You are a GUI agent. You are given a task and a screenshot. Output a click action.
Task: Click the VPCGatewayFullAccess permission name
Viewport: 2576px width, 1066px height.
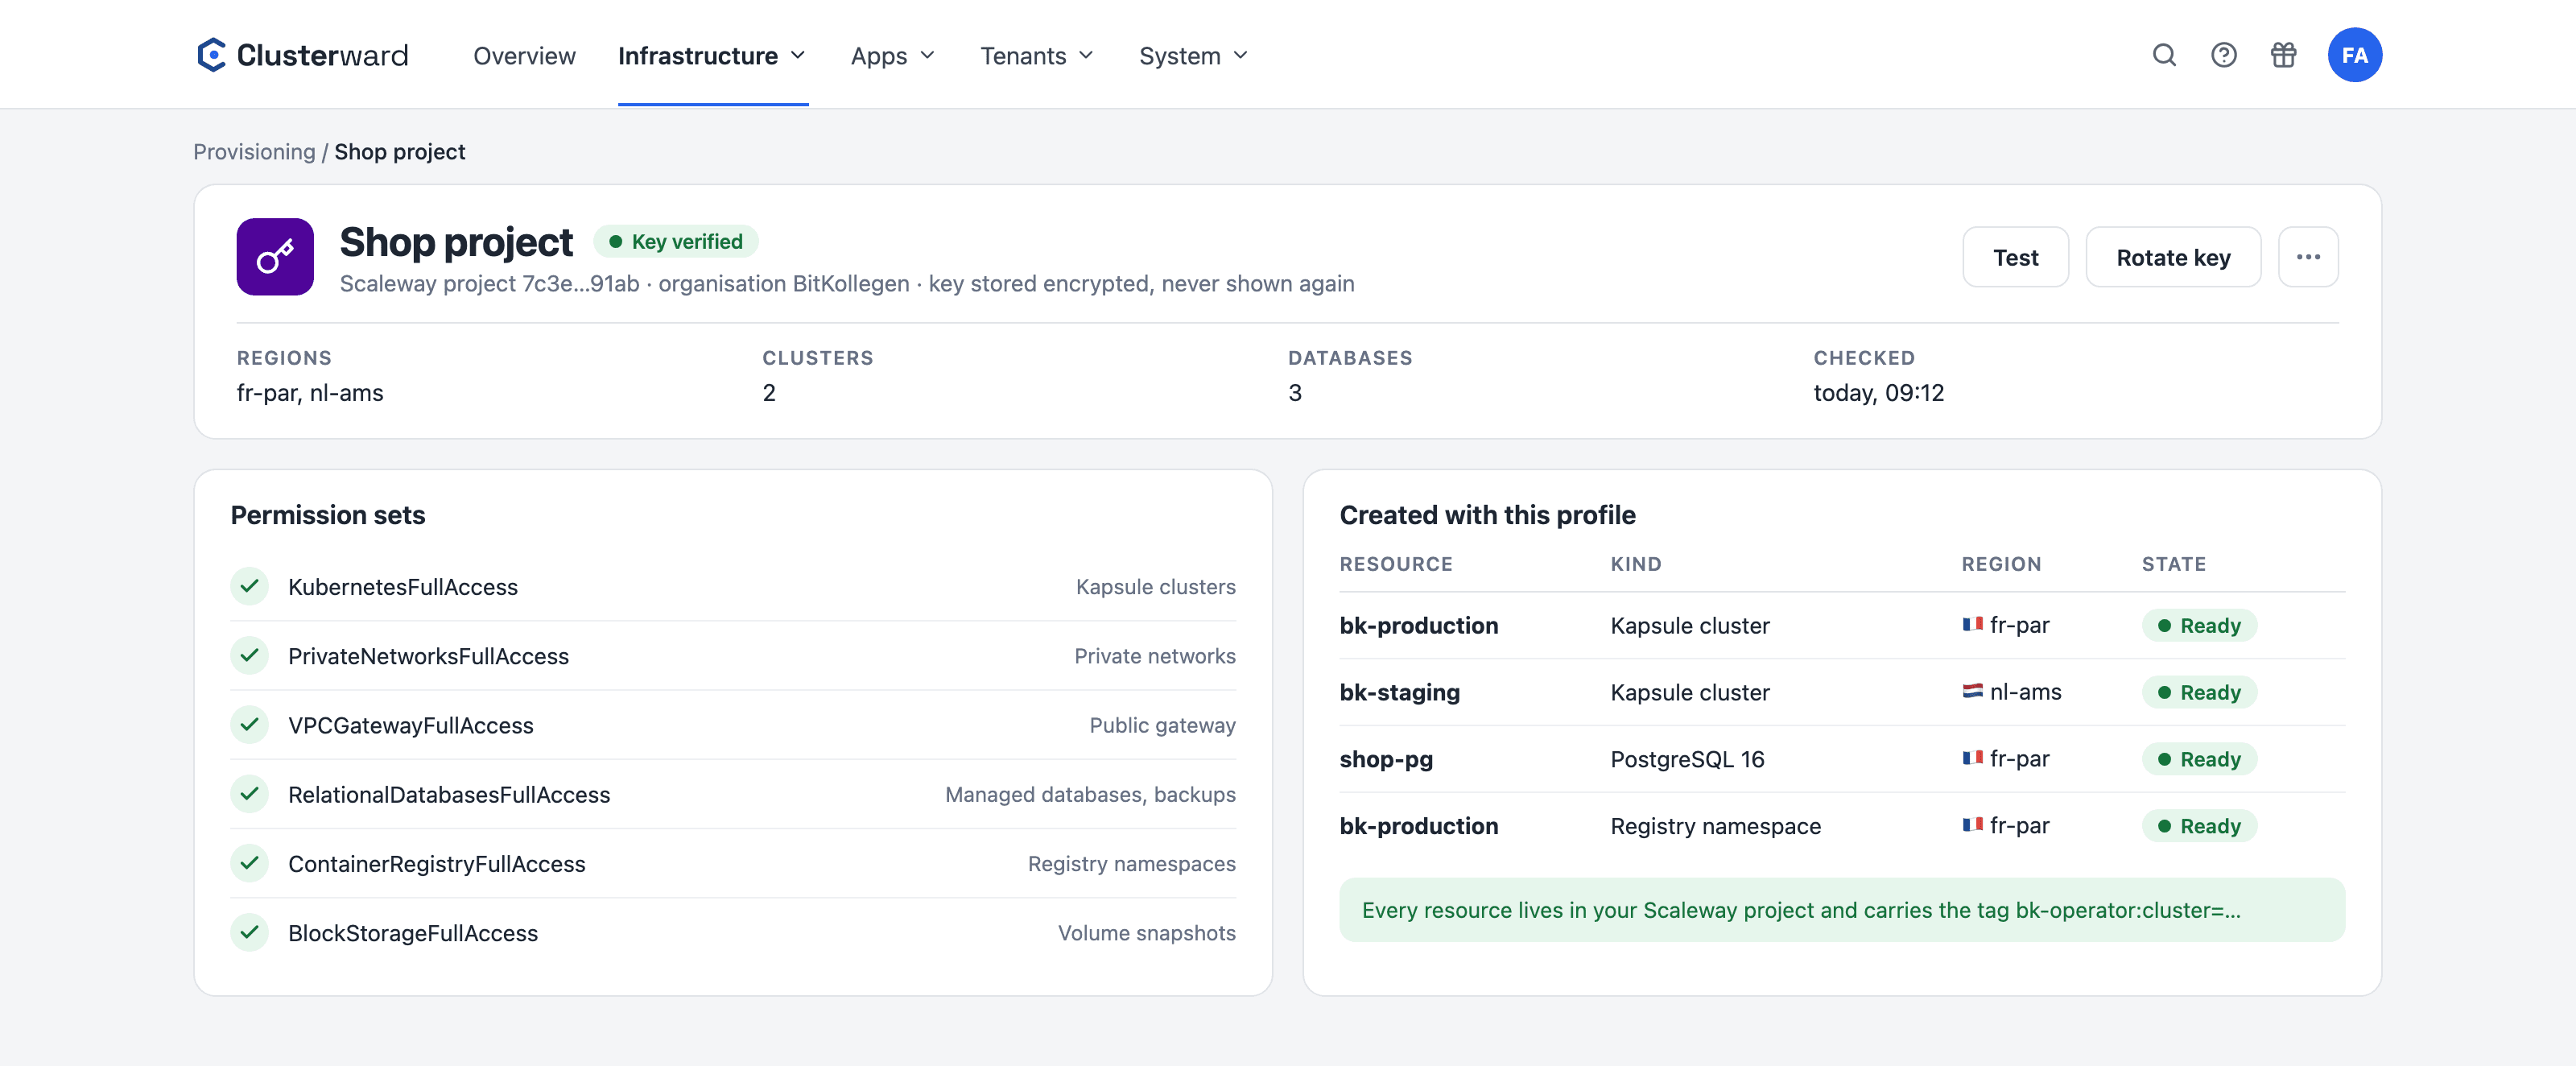tap(411, 725)
